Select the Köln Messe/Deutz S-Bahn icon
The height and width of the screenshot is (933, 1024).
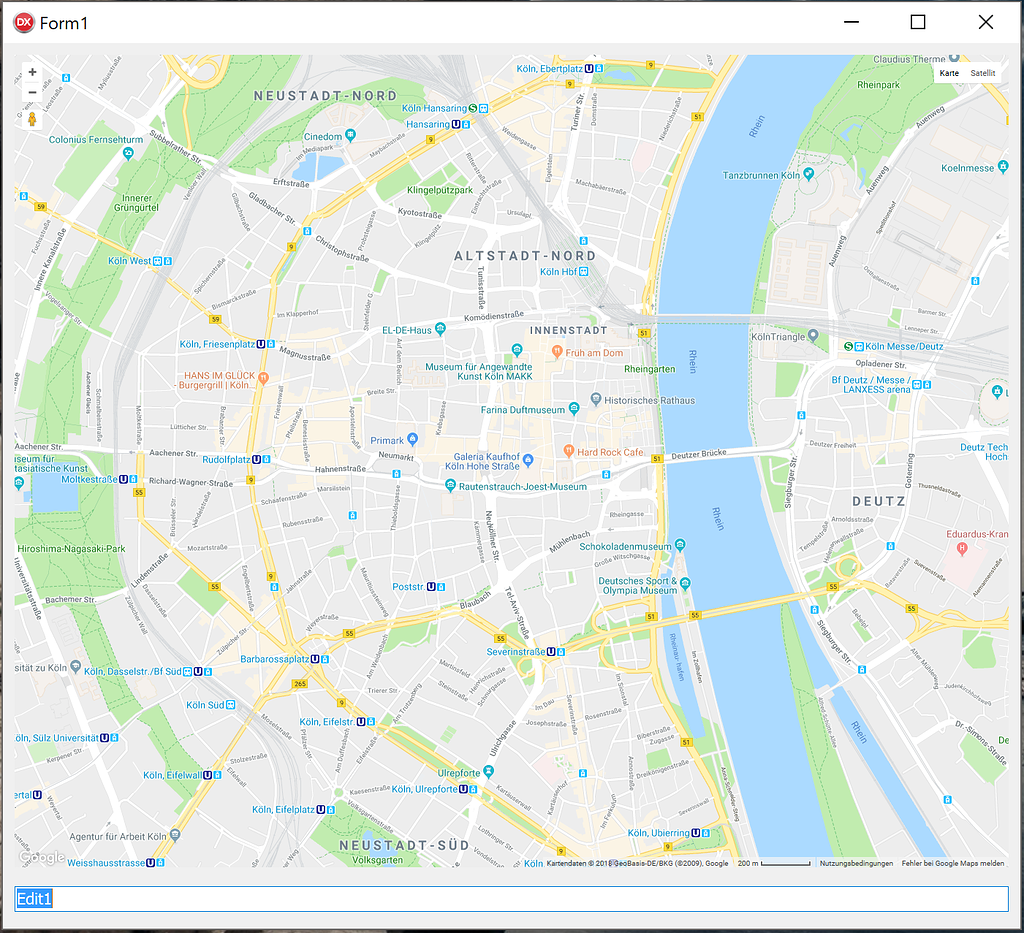(x=846, y=346)
